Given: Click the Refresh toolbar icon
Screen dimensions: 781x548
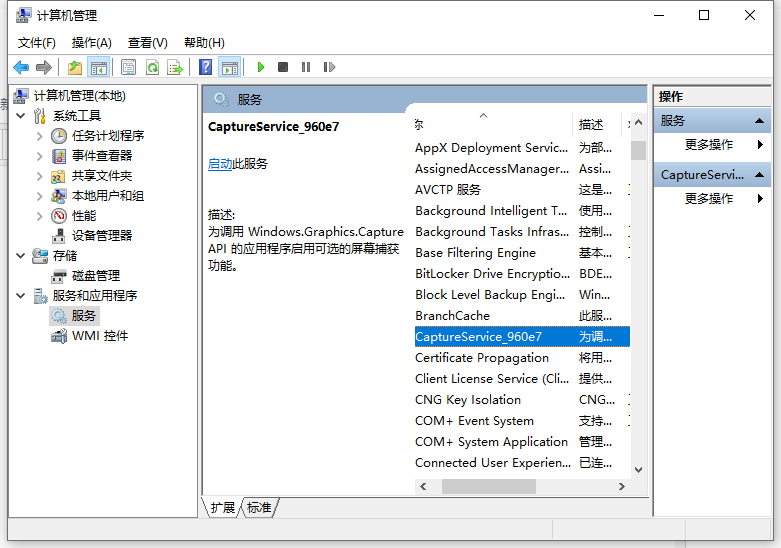Looking at the screenshot, I should (x=152, y=67).
